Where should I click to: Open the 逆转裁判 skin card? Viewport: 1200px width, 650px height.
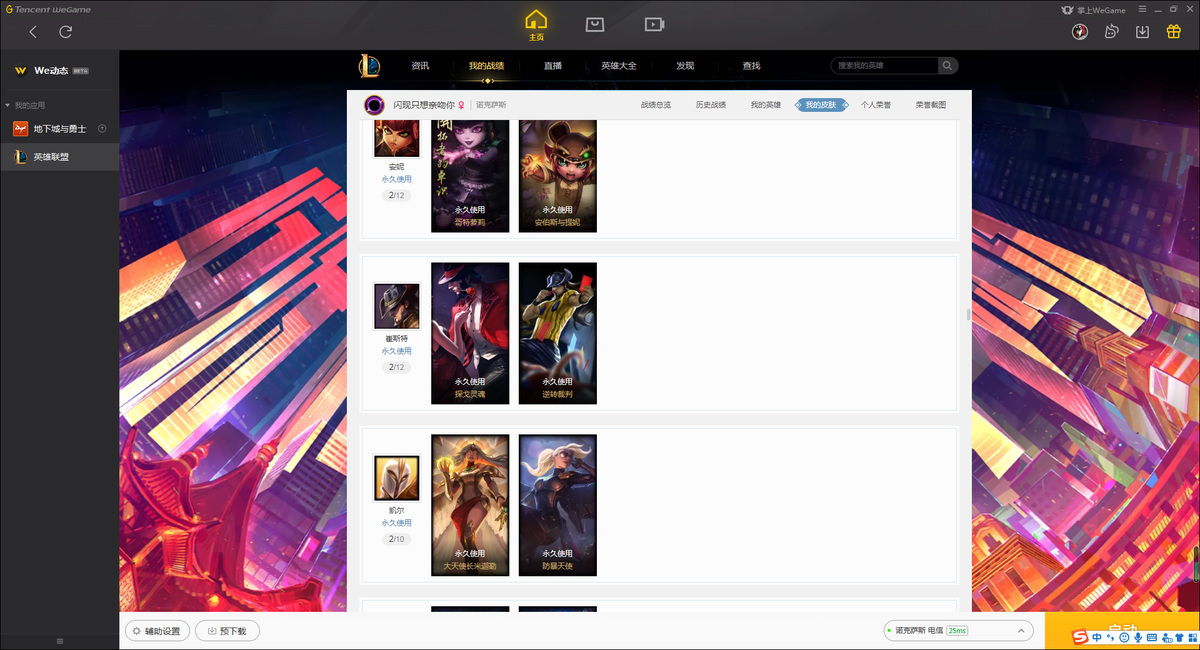(x=558, y=333)
